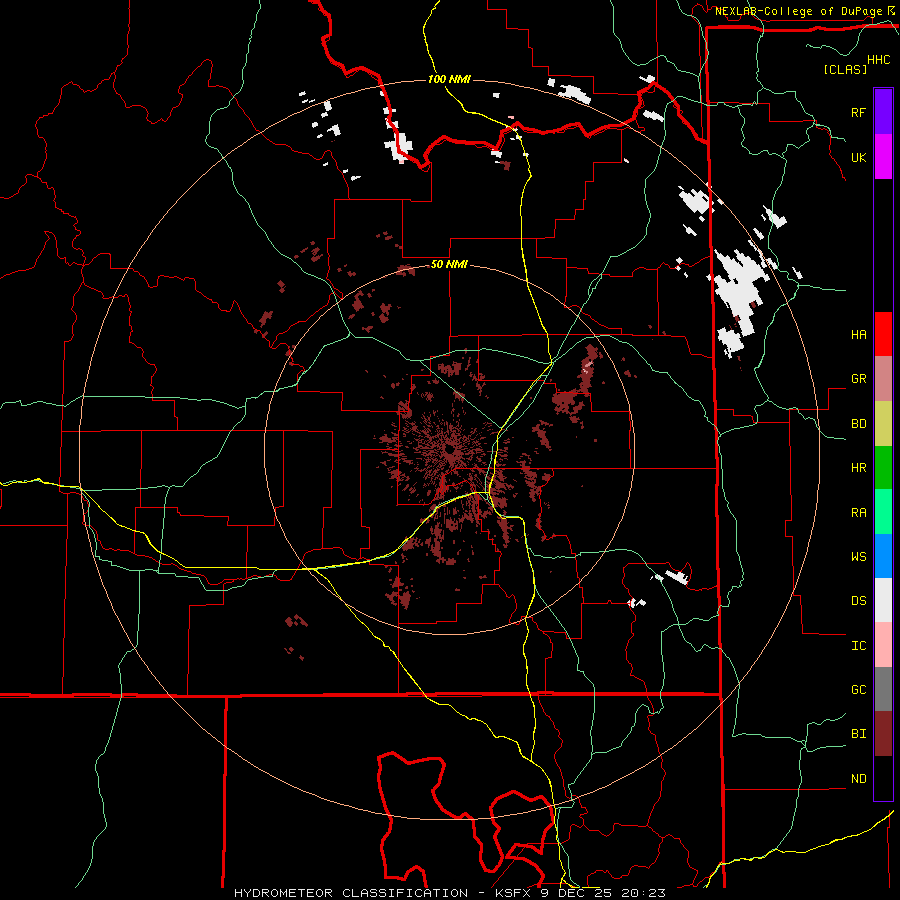Click the 'GC' legend label
The width and height of the screenshot is (900, 900).
(858, 690)
